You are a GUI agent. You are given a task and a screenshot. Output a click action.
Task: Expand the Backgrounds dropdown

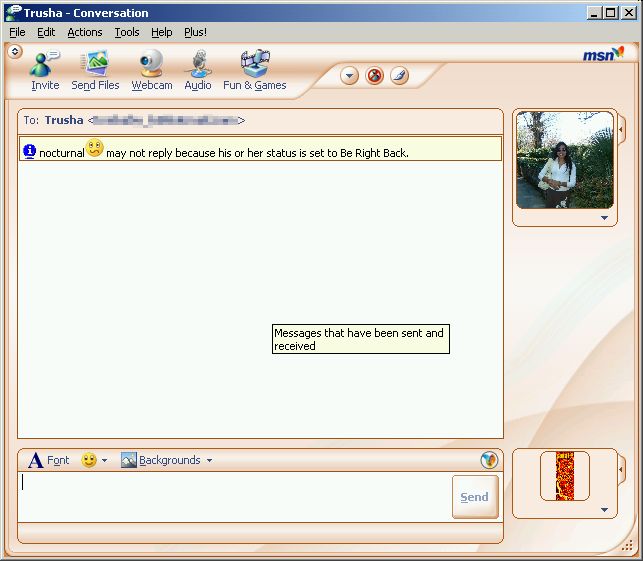167,460
